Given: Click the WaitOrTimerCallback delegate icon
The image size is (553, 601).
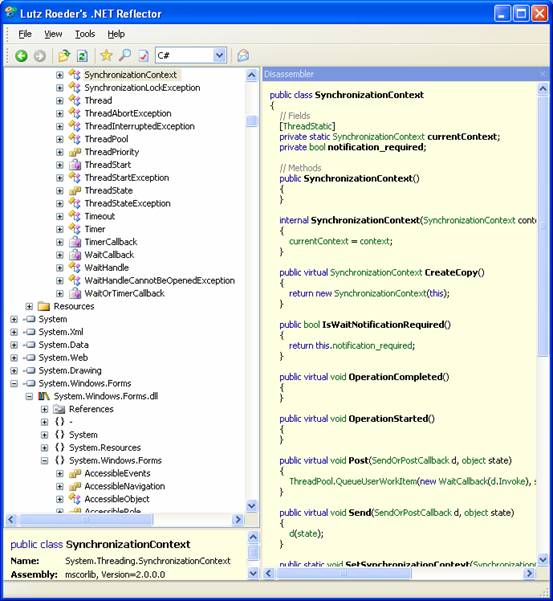Looking at the screenshot, I should 75,294.
